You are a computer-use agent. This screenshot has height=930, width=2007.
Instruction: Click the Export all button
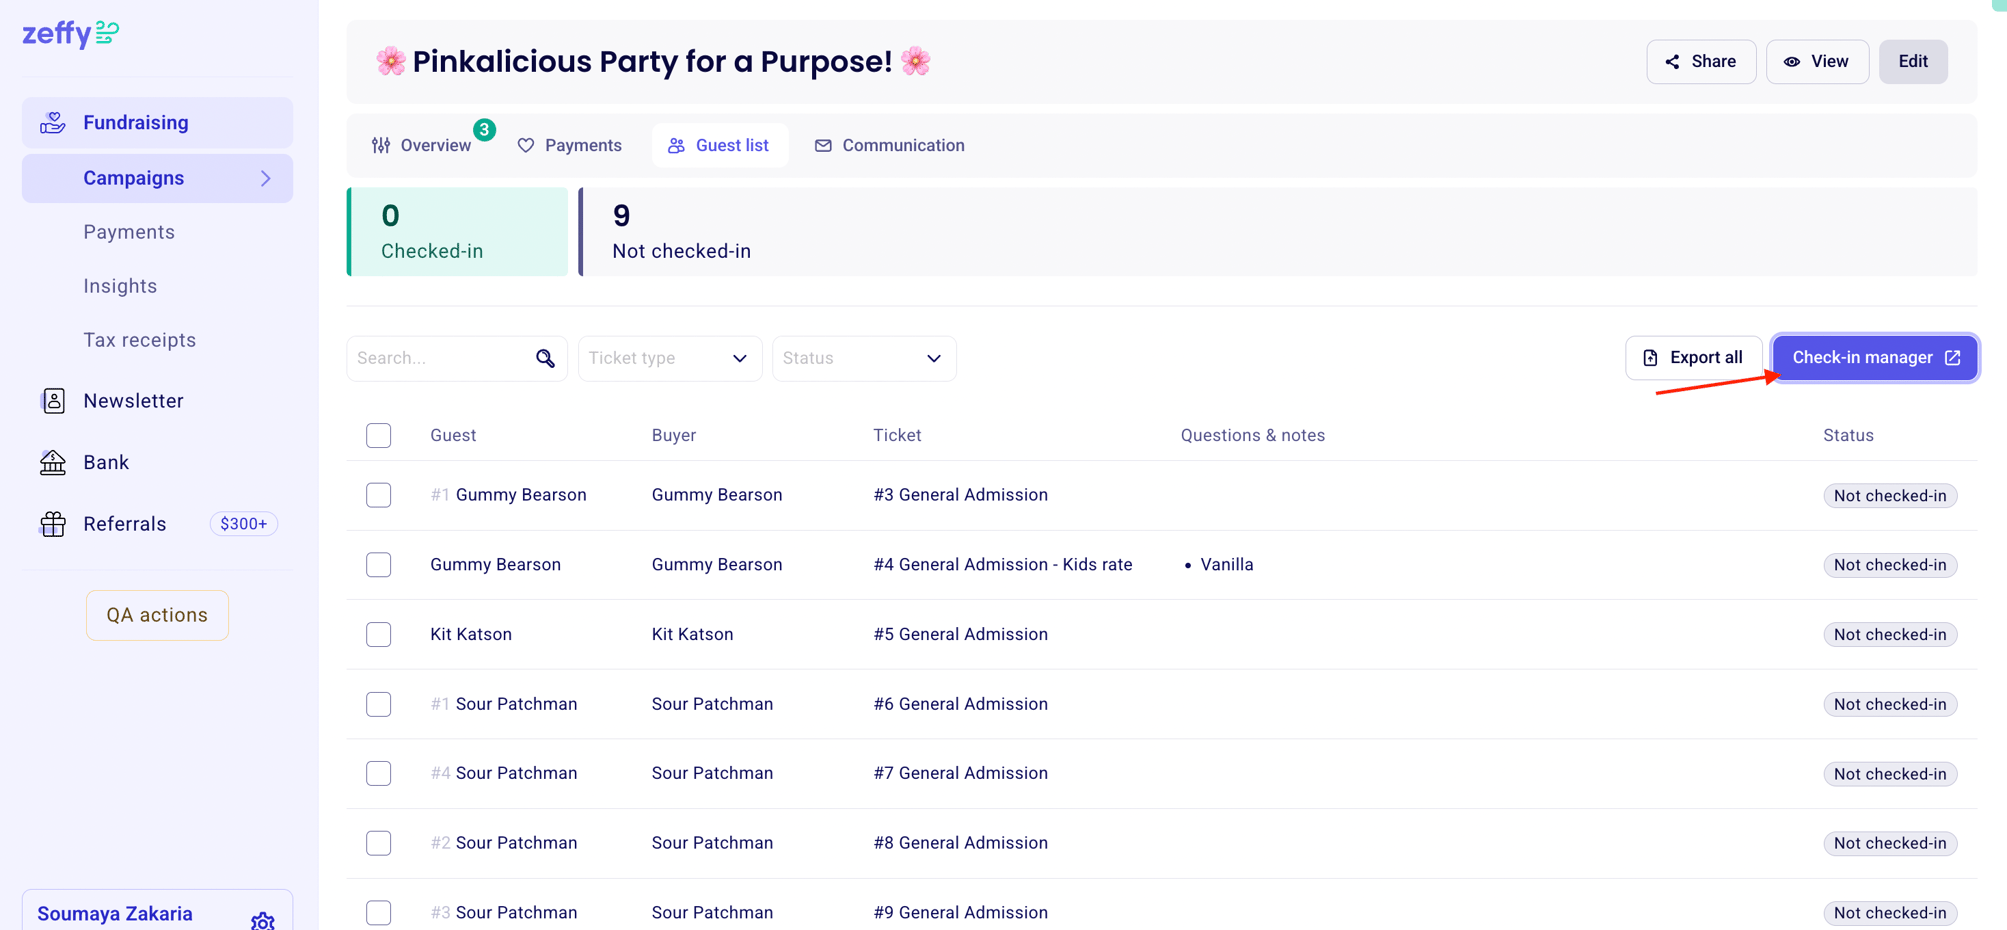[x=1693, y=358]
